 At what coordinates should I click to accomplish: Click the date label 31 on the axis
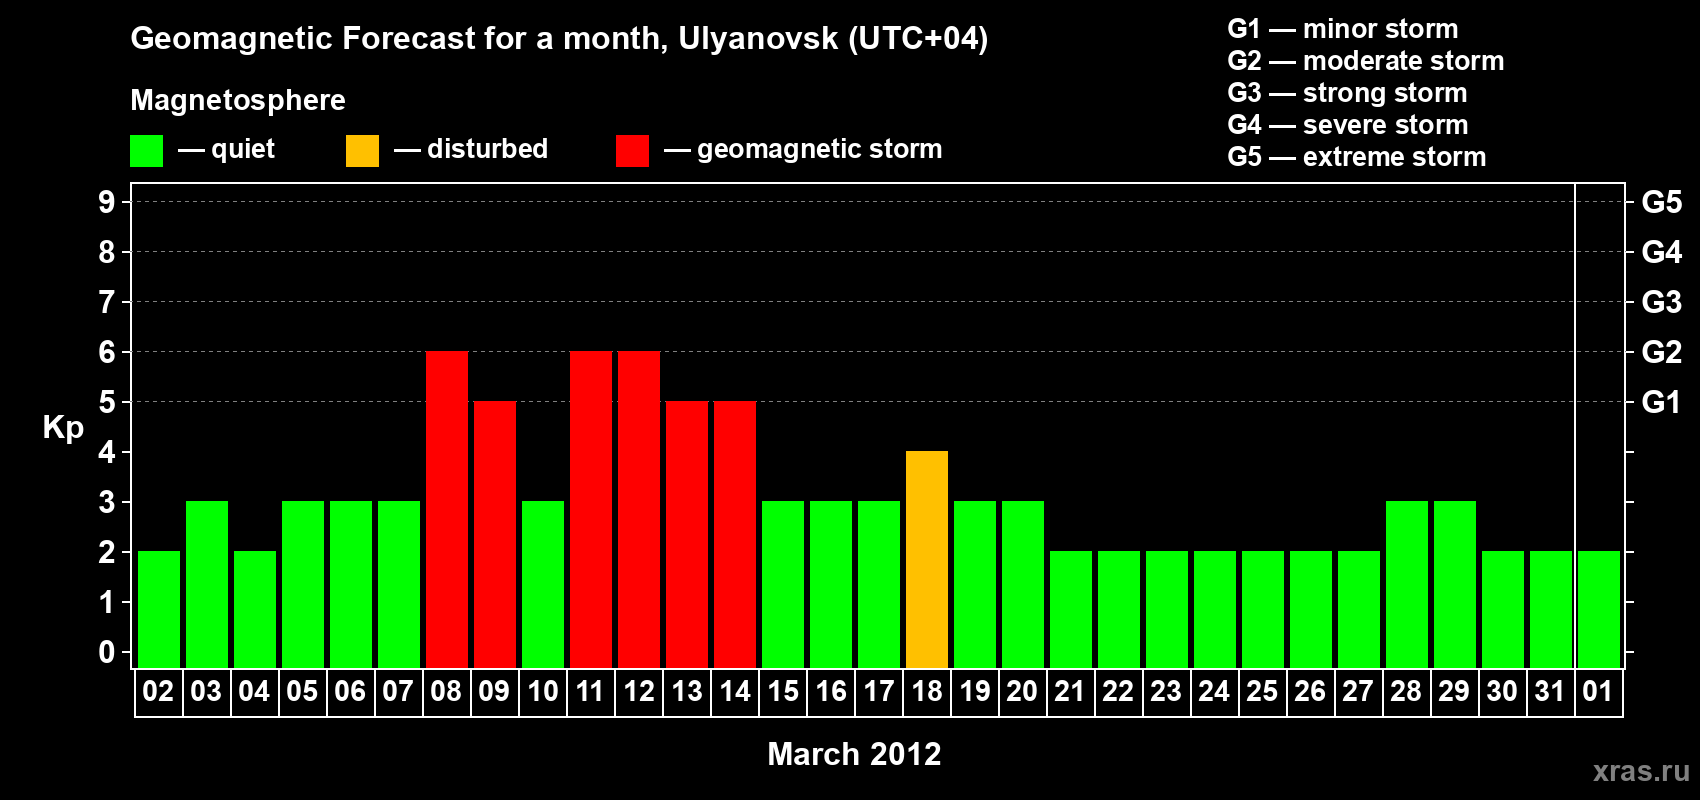[x=1550, y=692]
